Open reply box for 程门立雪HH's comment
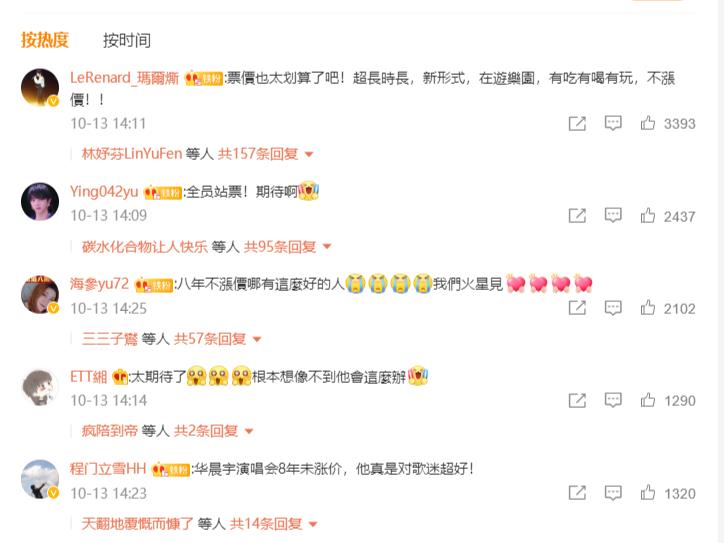This screenshot has width=724, height=543. pyautogui.click(x=613, y=493)
